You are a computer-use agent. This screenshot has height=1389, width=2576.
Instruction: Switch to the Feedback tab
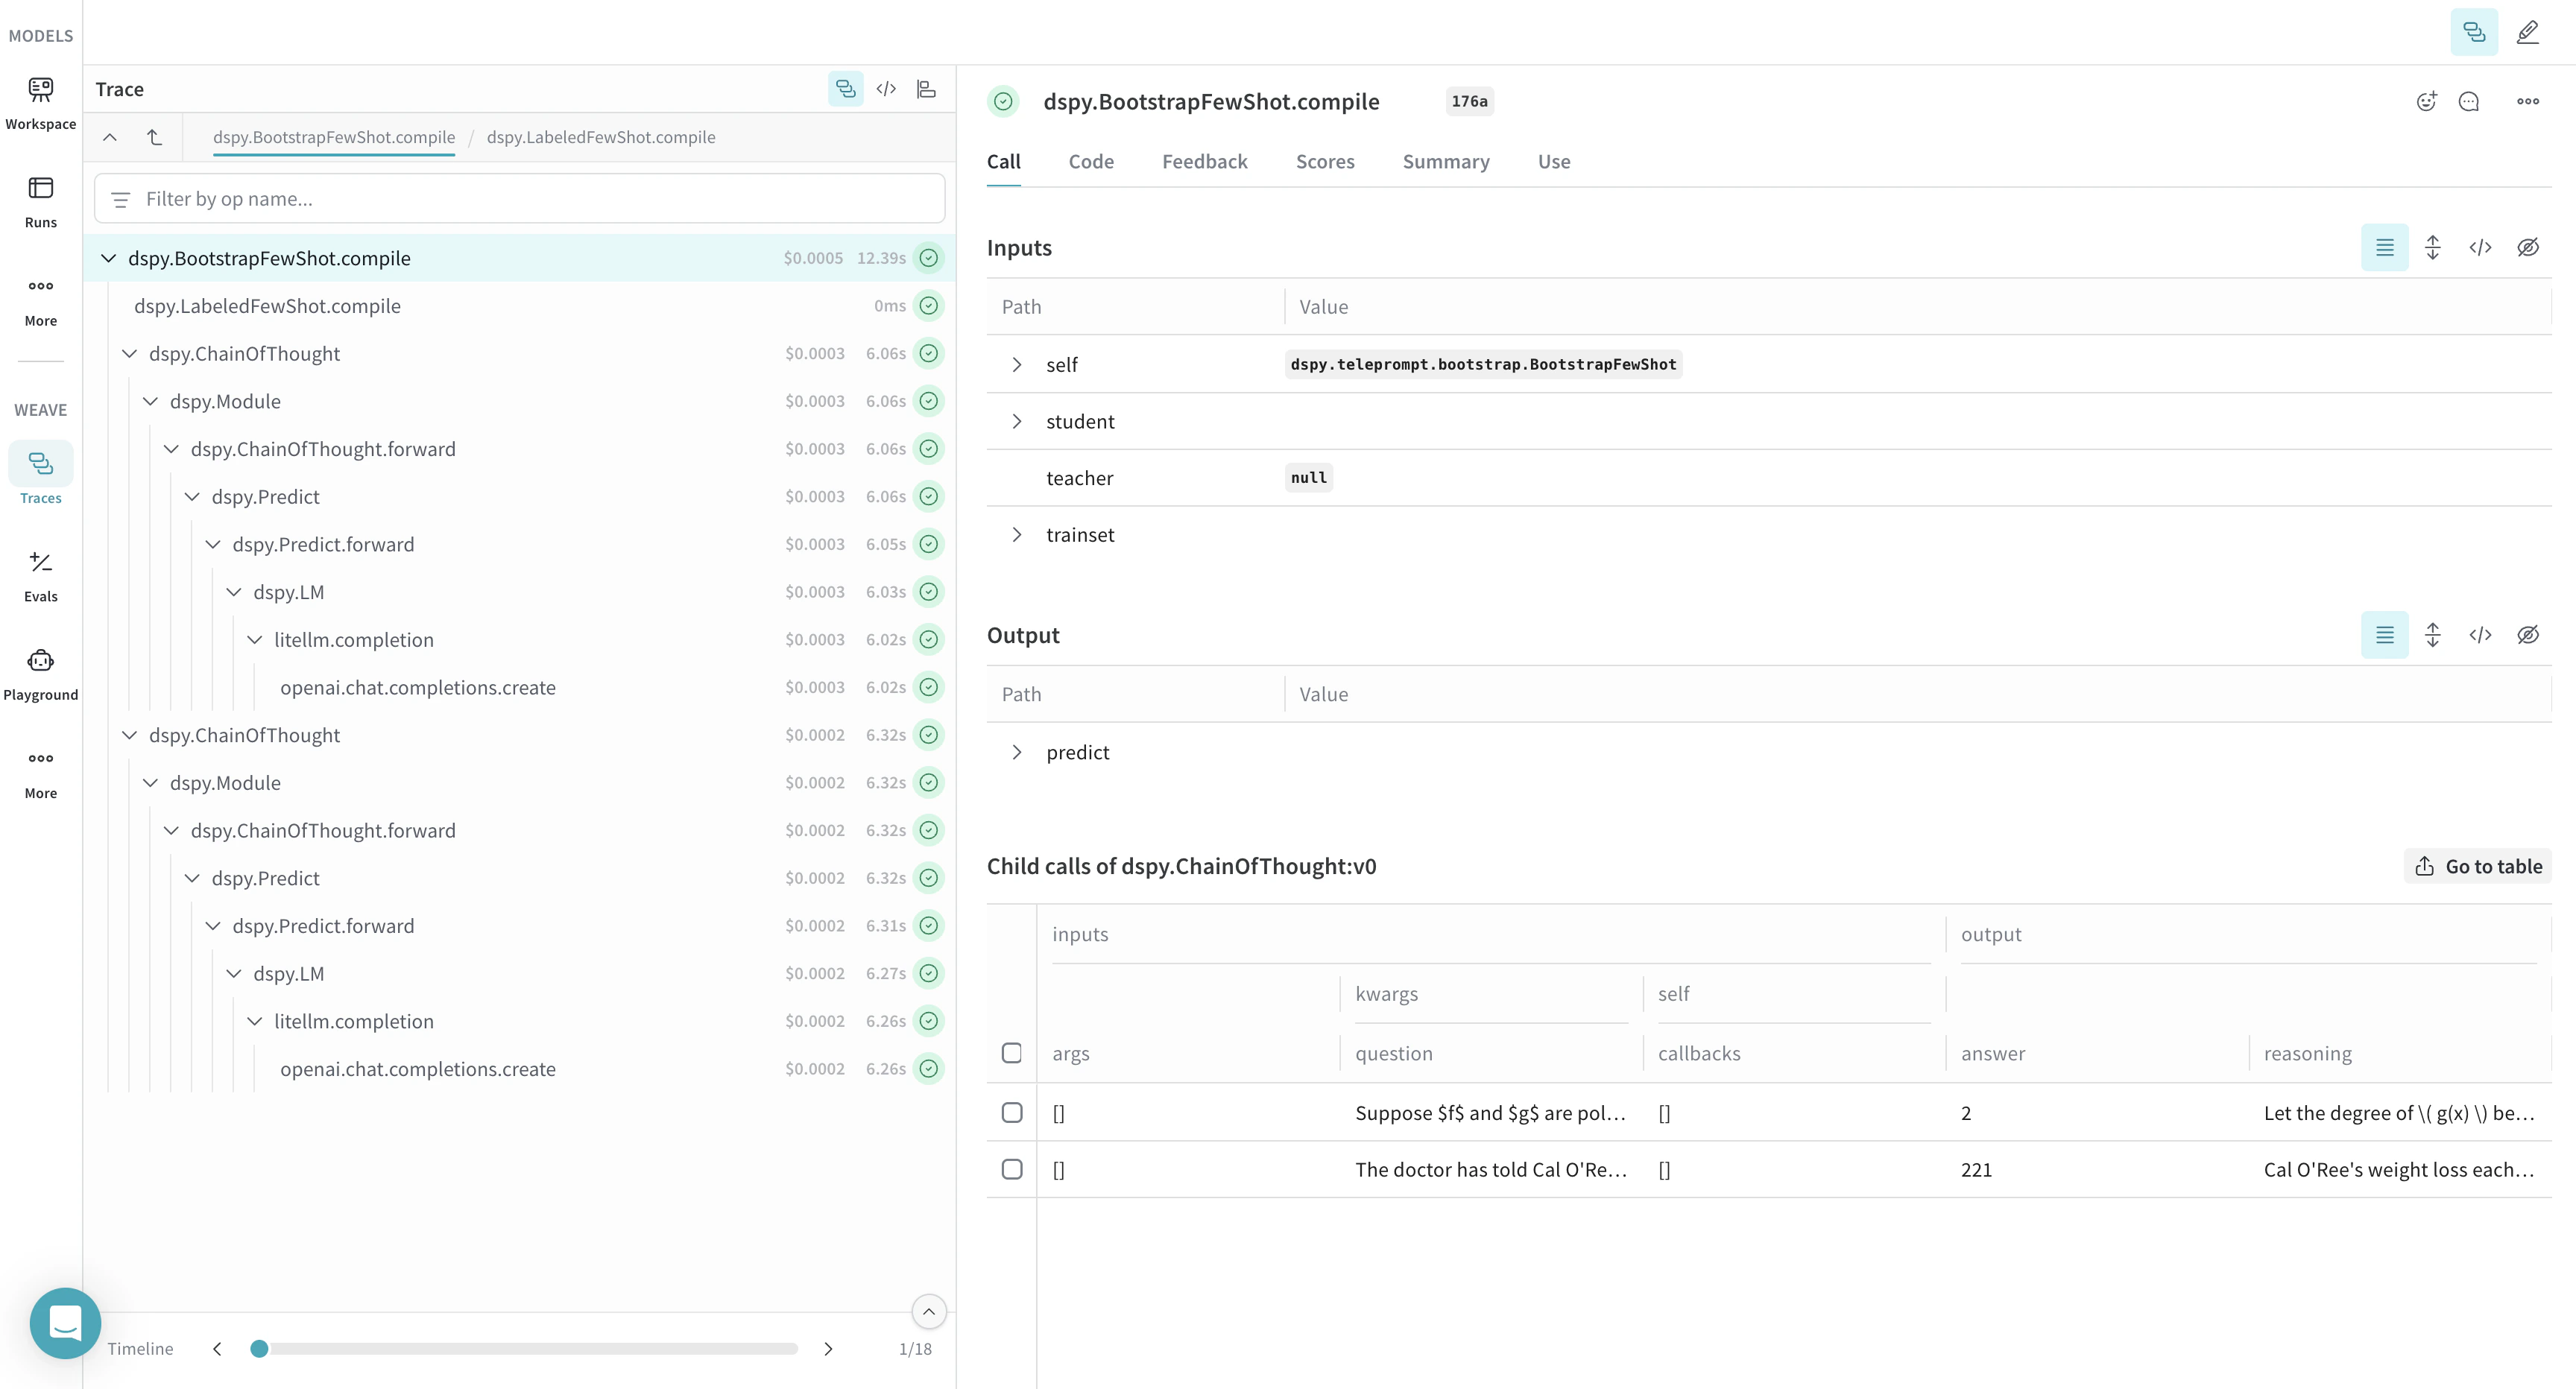pyautogui.click(x=1204, y=161)
